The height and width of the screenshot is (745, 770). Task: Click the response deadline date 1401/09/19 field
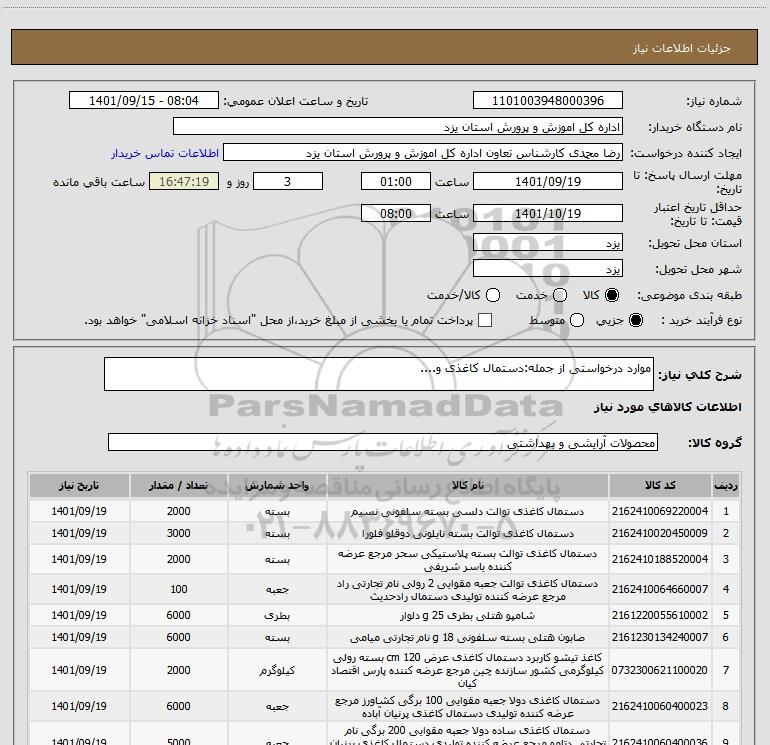tap(548, 181)
